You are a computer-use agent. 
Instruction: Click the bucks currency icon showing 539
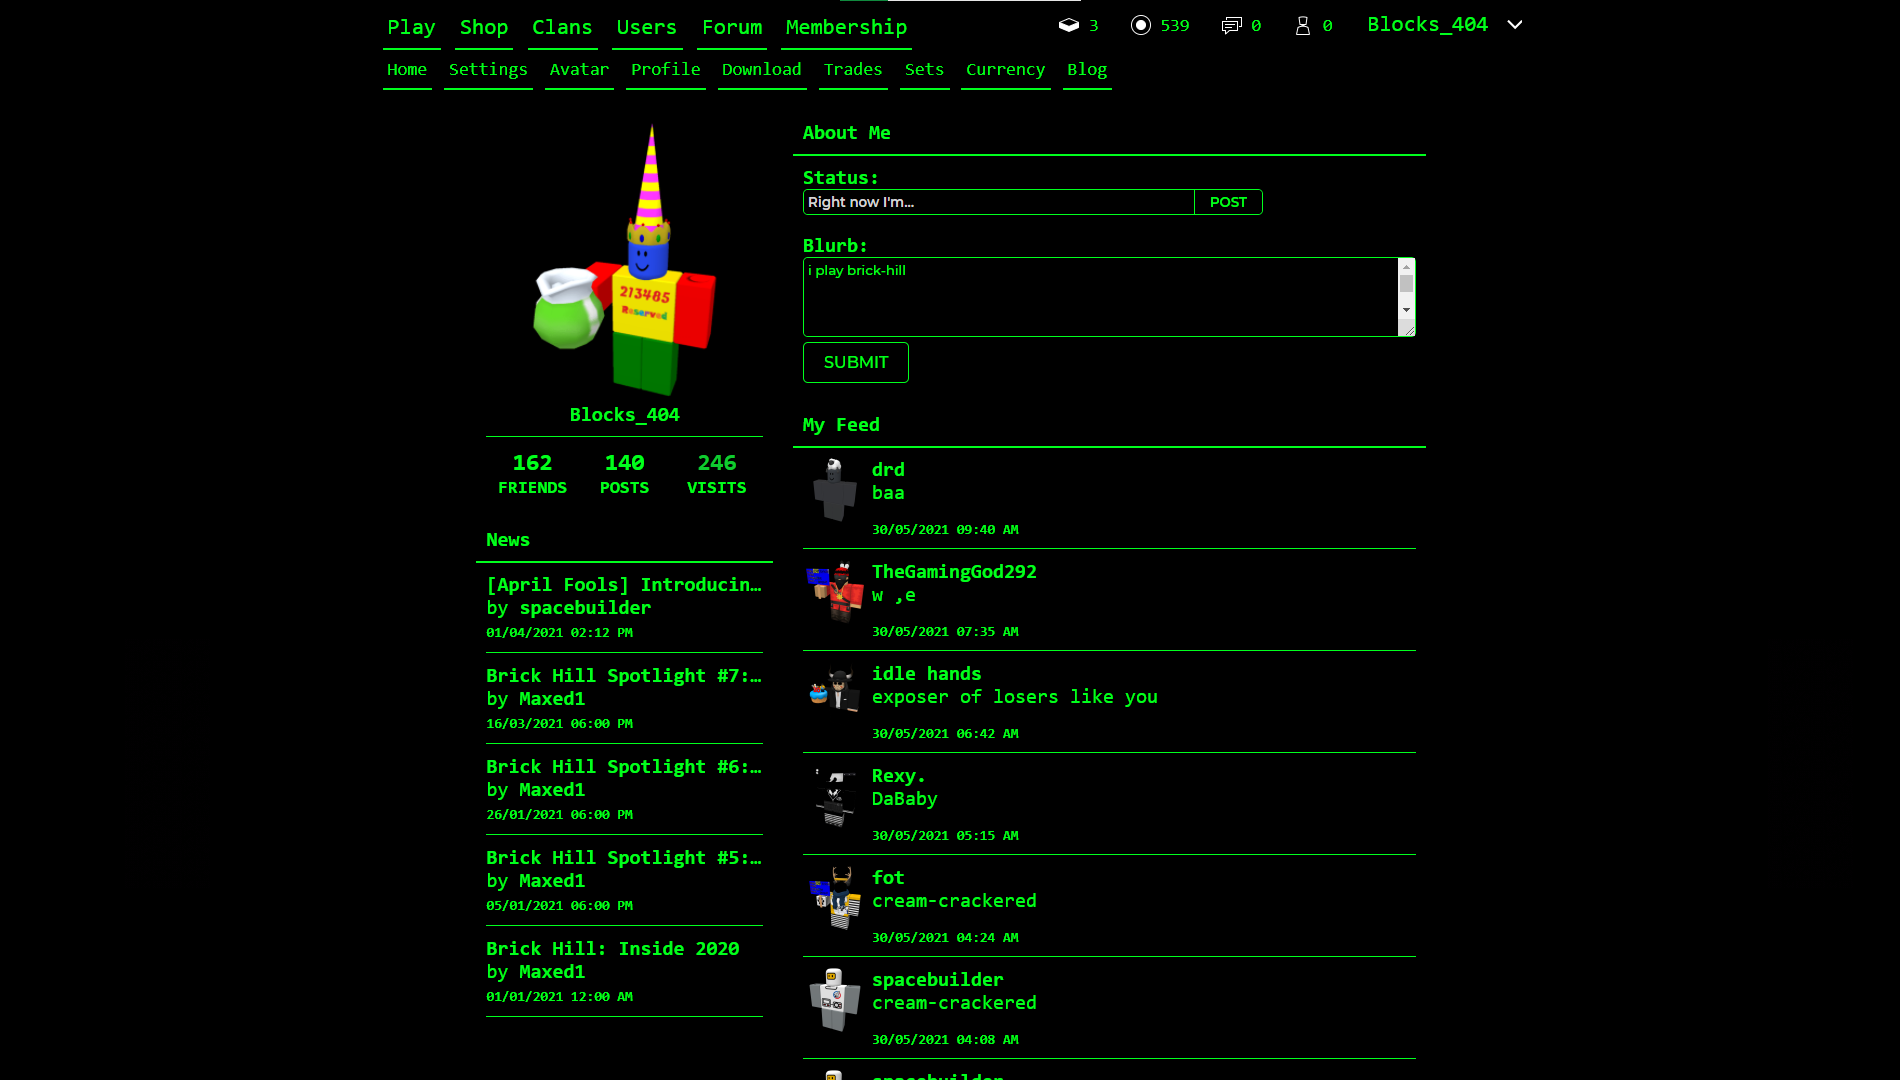[x=1140, y=25]
